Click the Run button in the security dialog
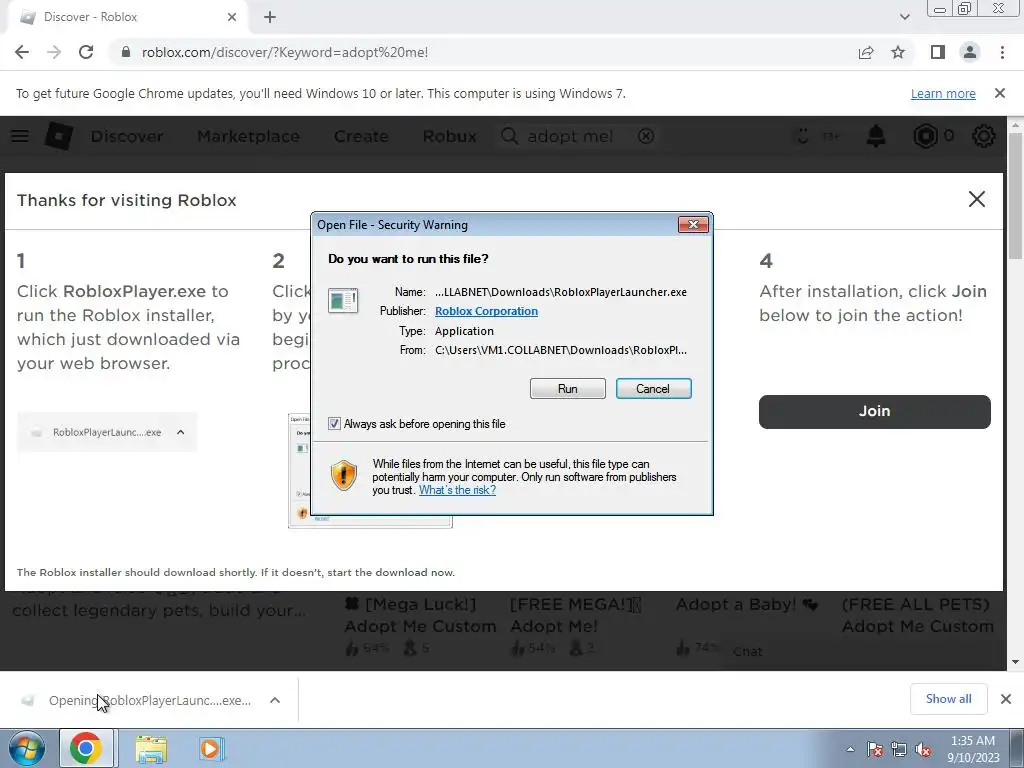The width and height of the screenshot is (1024, 768). [568, 389]
